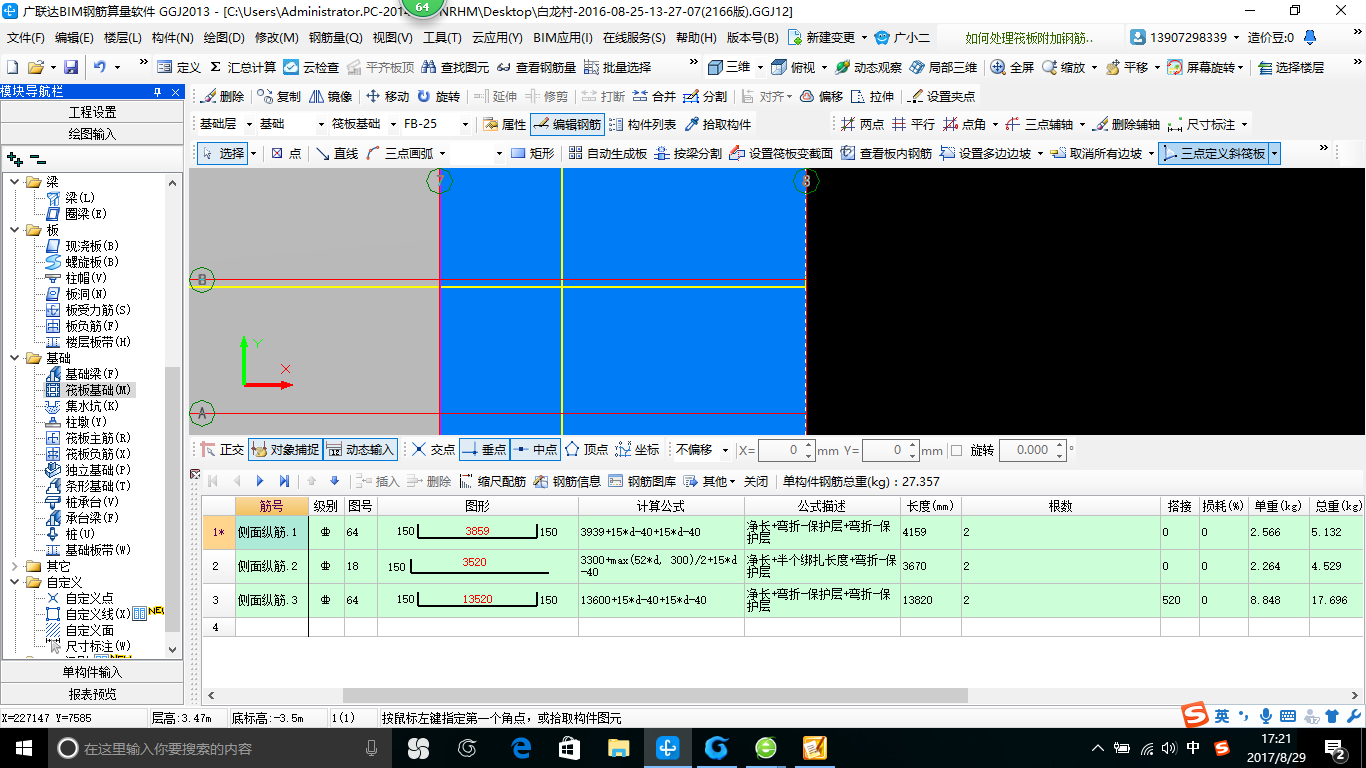Collapse the 板 tree node
This screenshot has width=1366, height=768.
pos(15,230)
